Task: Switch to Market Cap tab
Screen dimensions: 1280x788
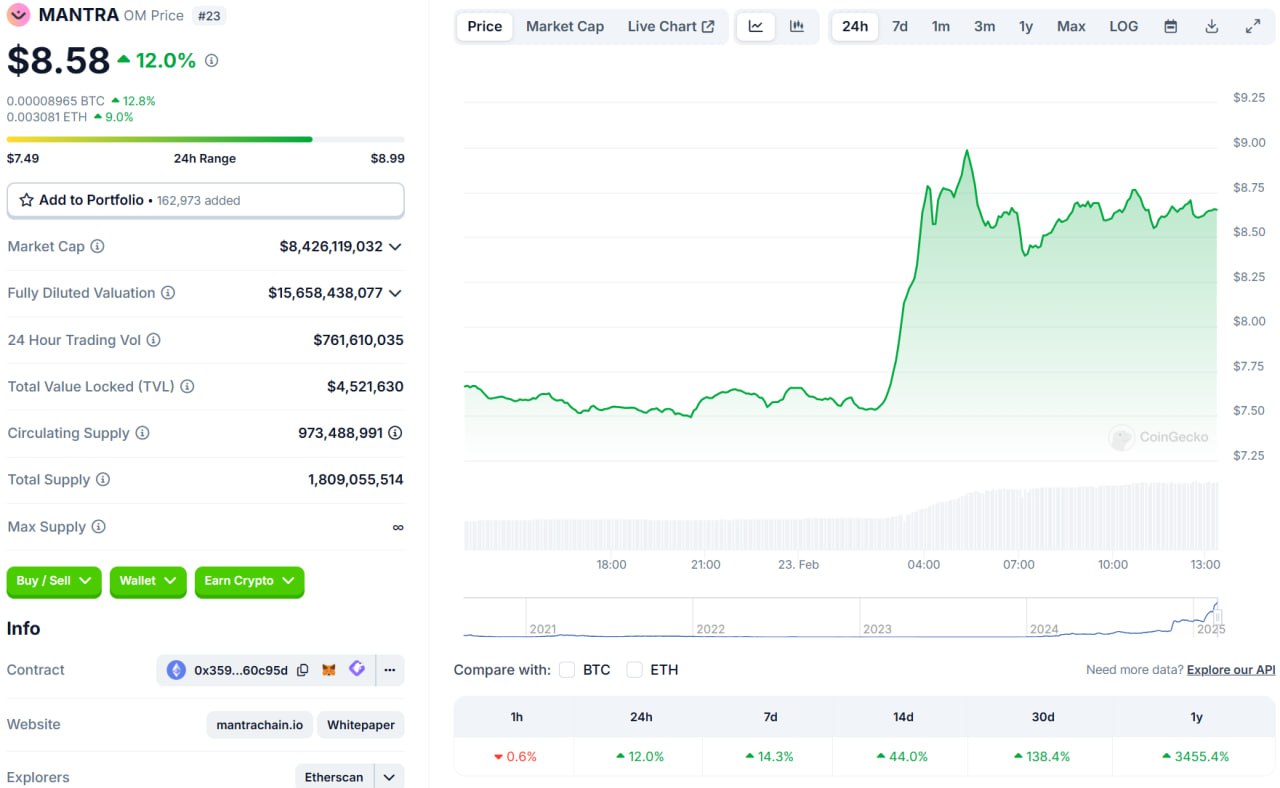Action: [565, 26]
